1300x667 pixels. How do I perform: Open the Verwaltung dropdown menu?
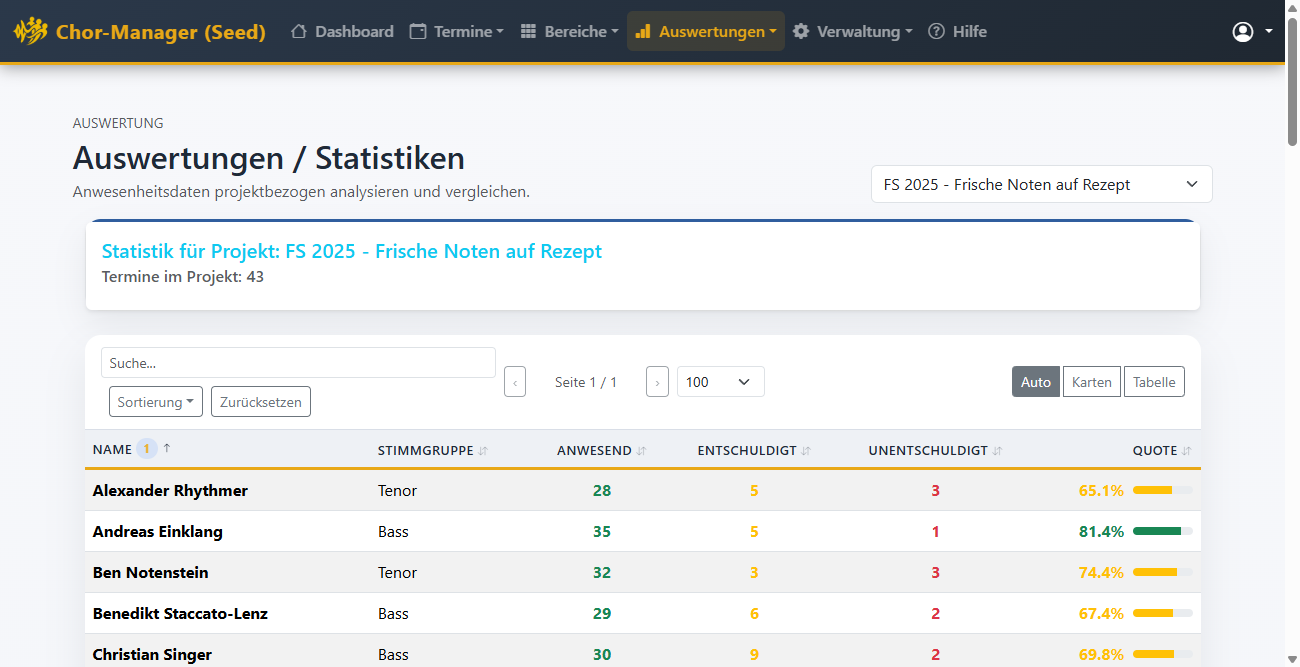[853, 31]
